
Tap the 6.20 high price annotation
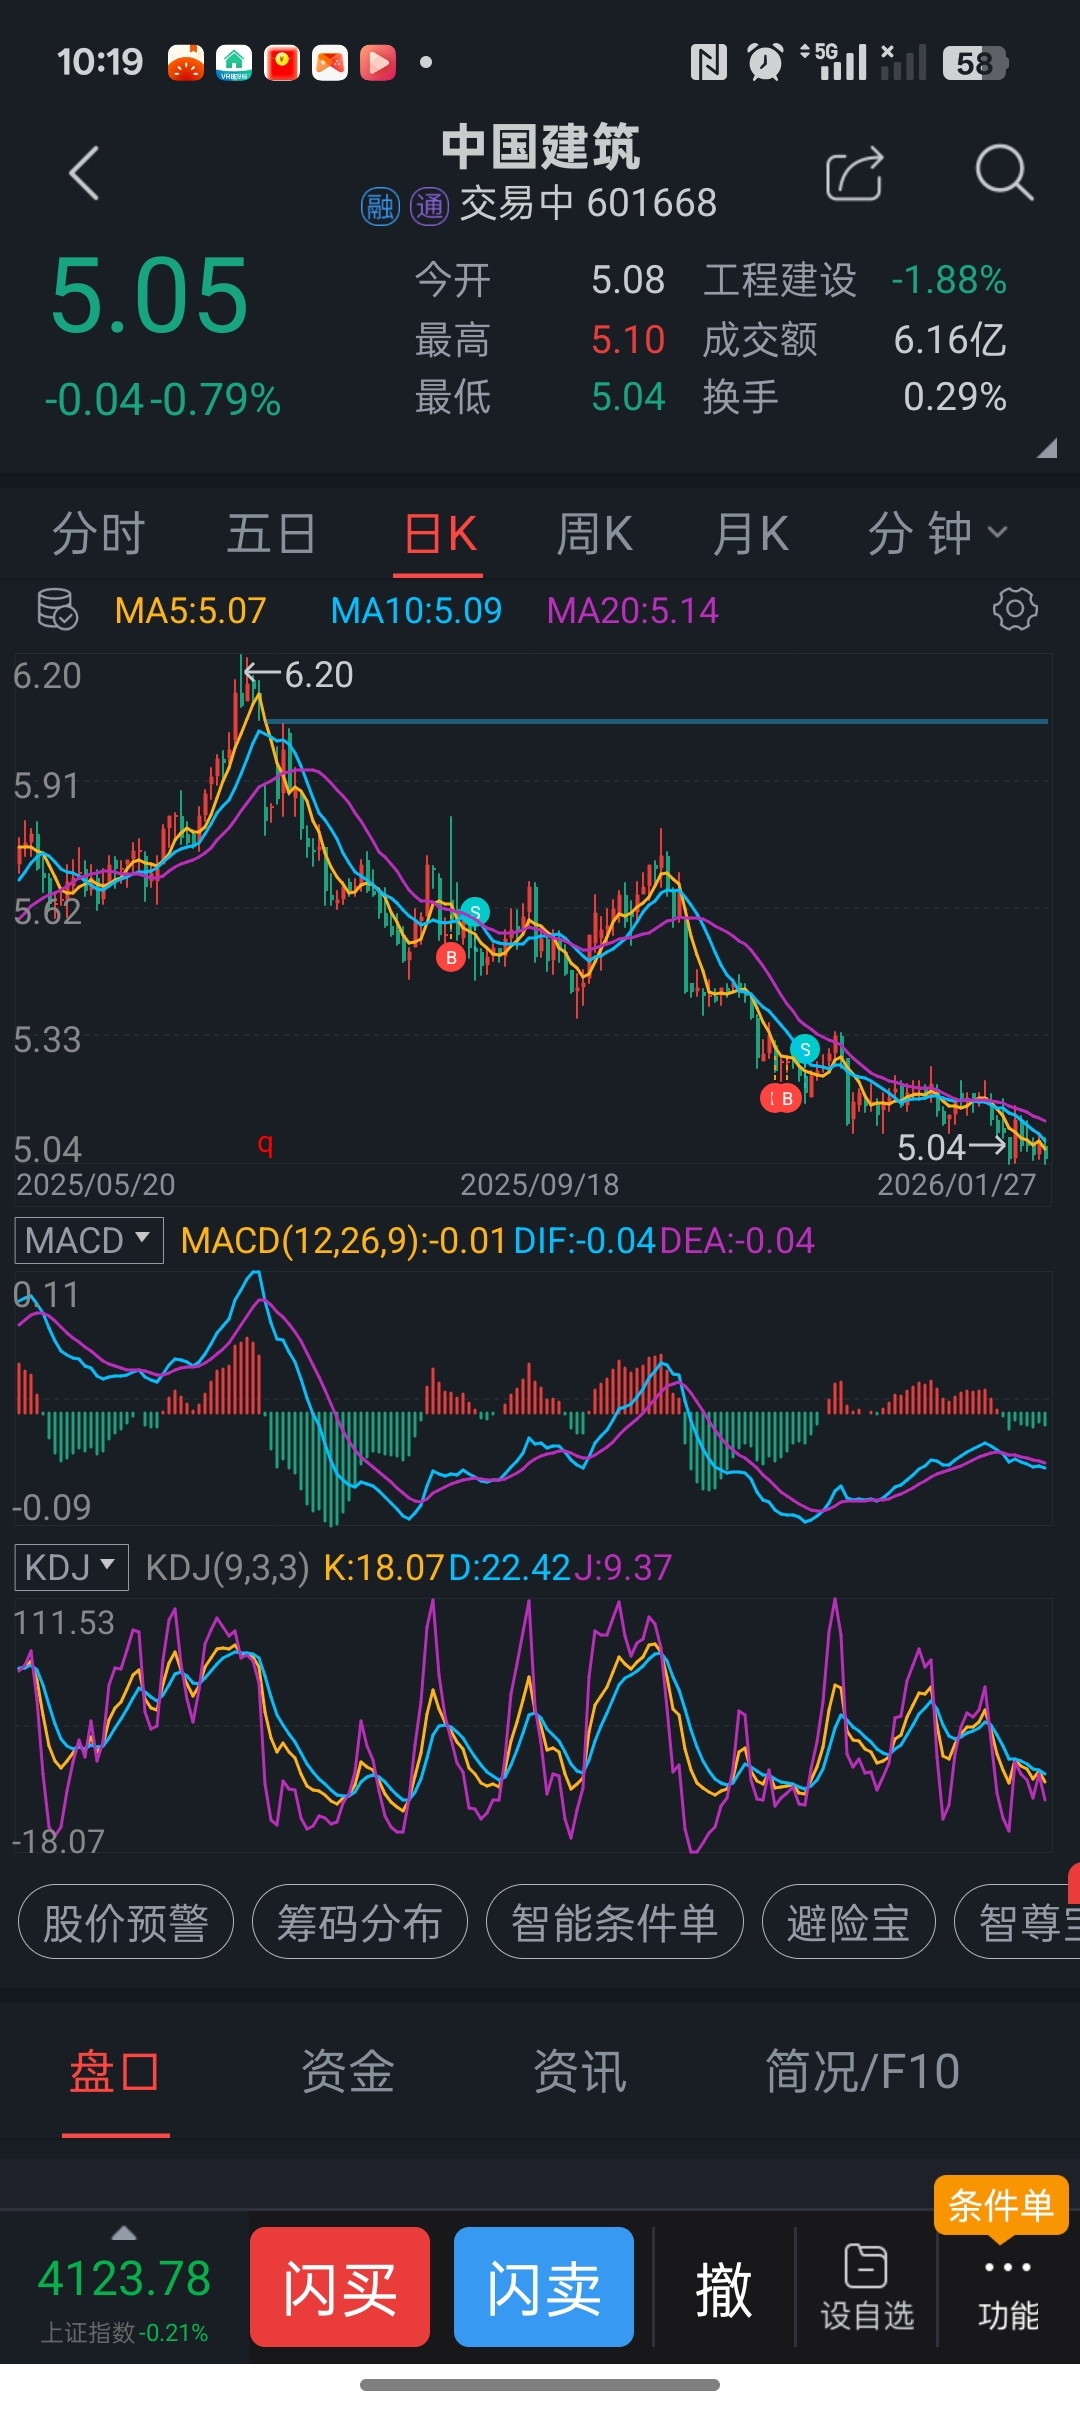[300, 674]
